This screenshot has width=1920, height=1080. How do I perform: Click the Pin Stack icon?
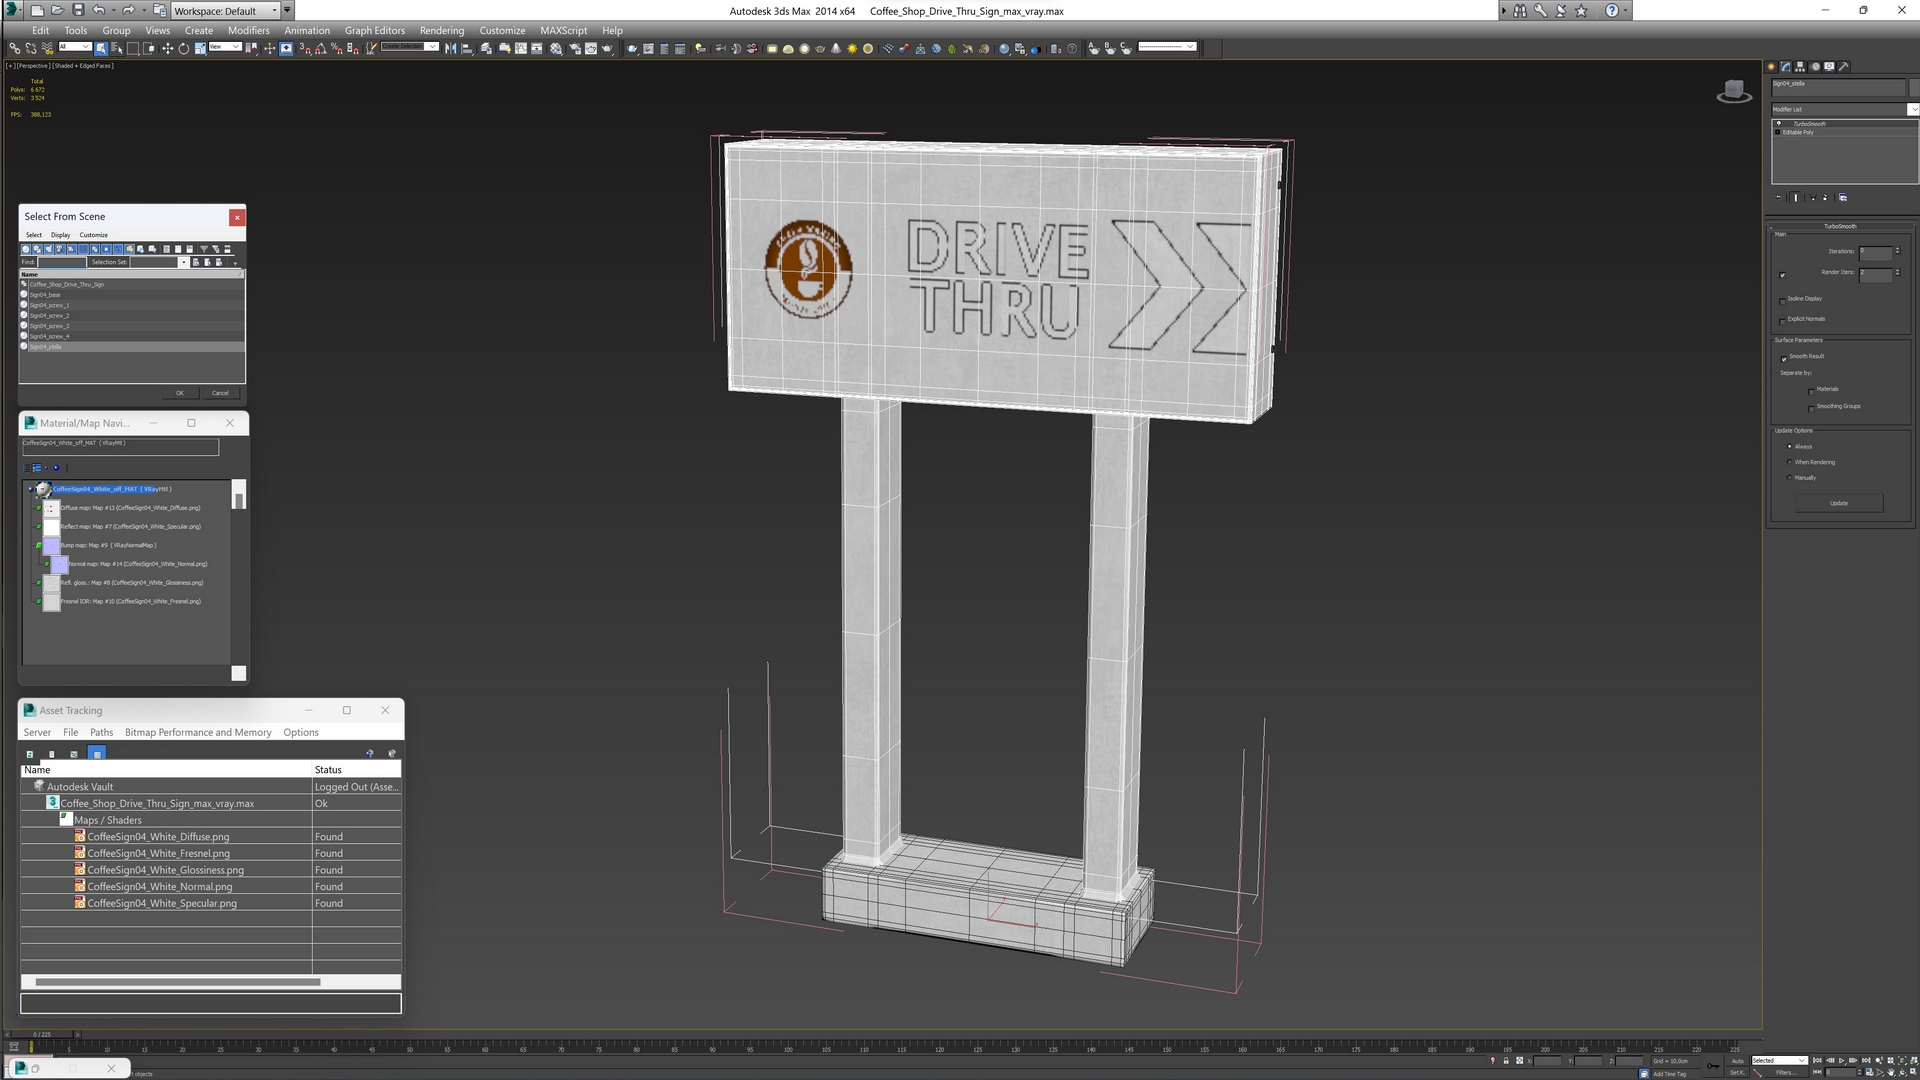point(1778,197)
